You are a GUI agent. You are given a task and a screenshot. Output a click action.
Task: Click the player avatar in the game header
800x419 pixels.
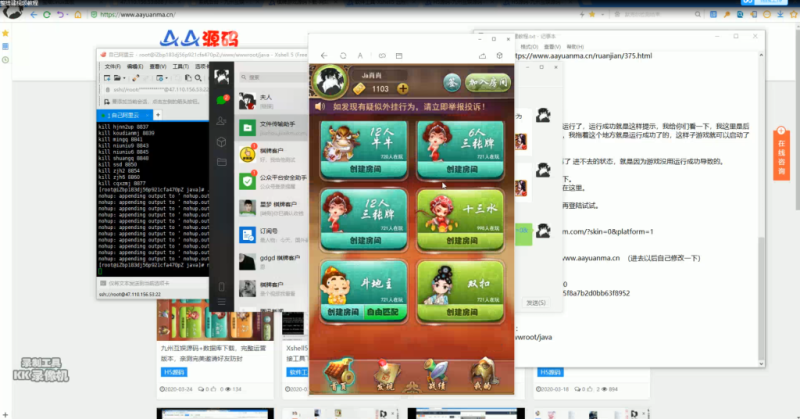coord(326,80)
